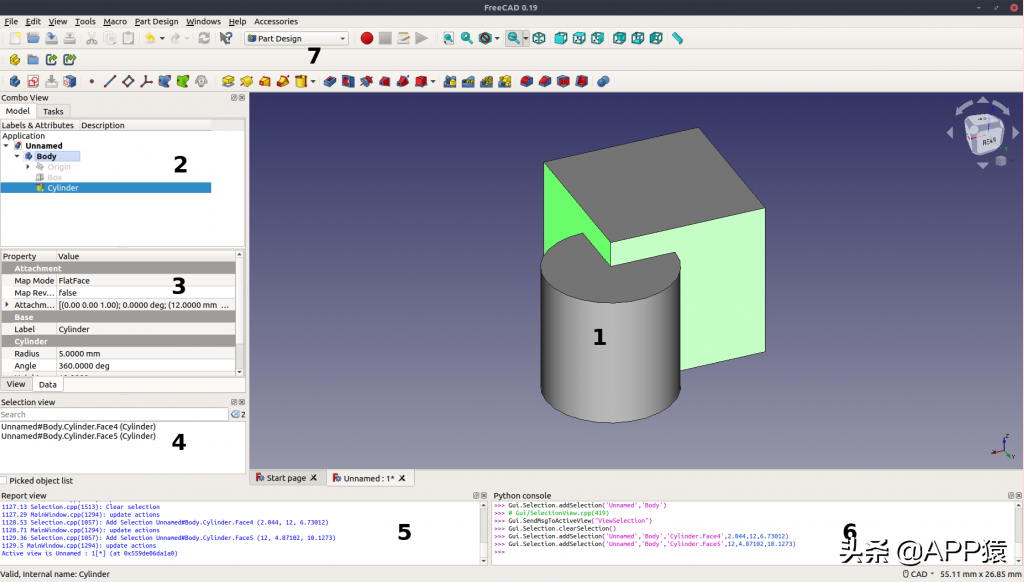Image resolution: width=1024 pixels, height=582 pixels.
Task: Select the Start page document tab
Action: point(286,478)
